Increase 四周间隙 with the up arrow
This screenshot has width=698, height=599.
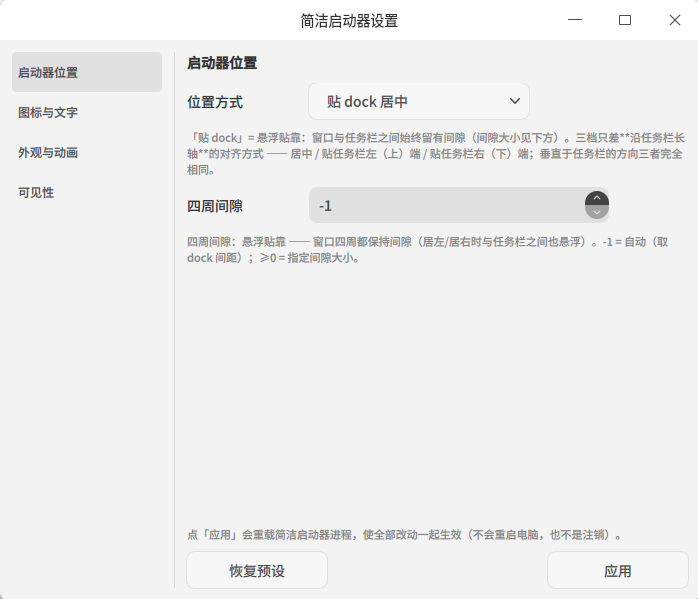point(597,198)
